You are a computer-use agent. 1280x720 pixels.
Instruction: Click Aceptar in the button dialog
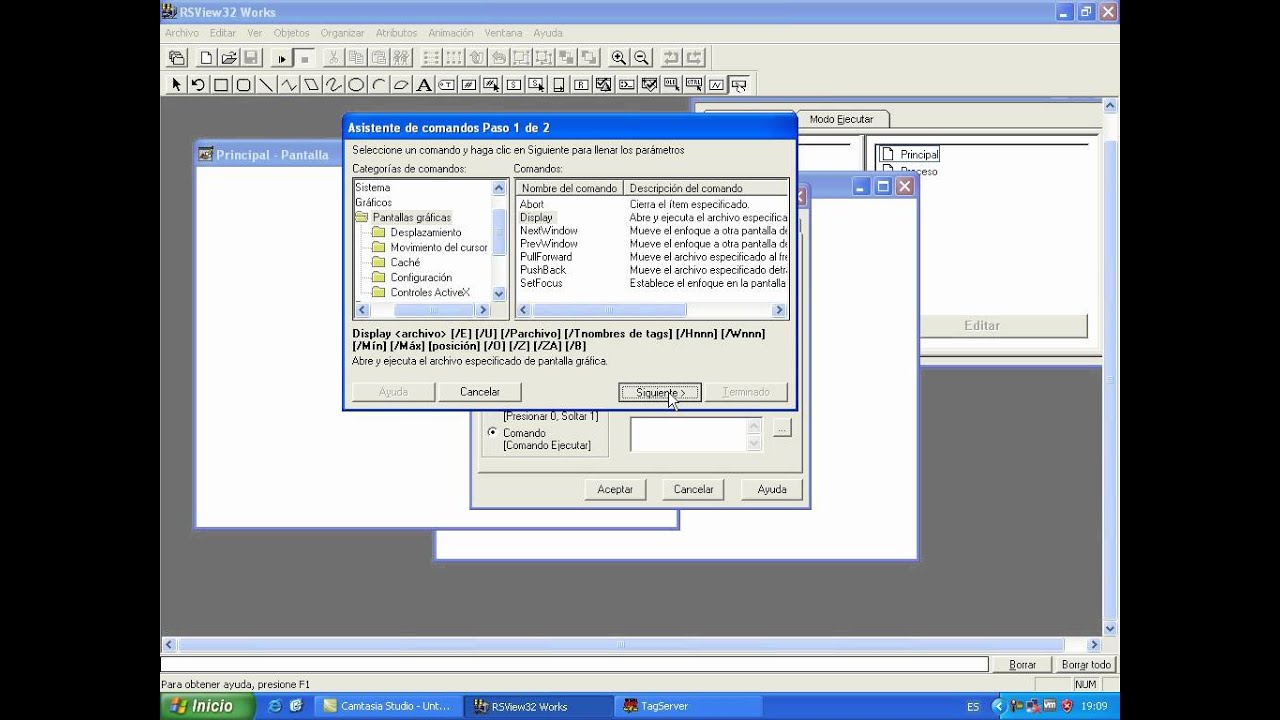pyautogui.click(x=615, y=489)
